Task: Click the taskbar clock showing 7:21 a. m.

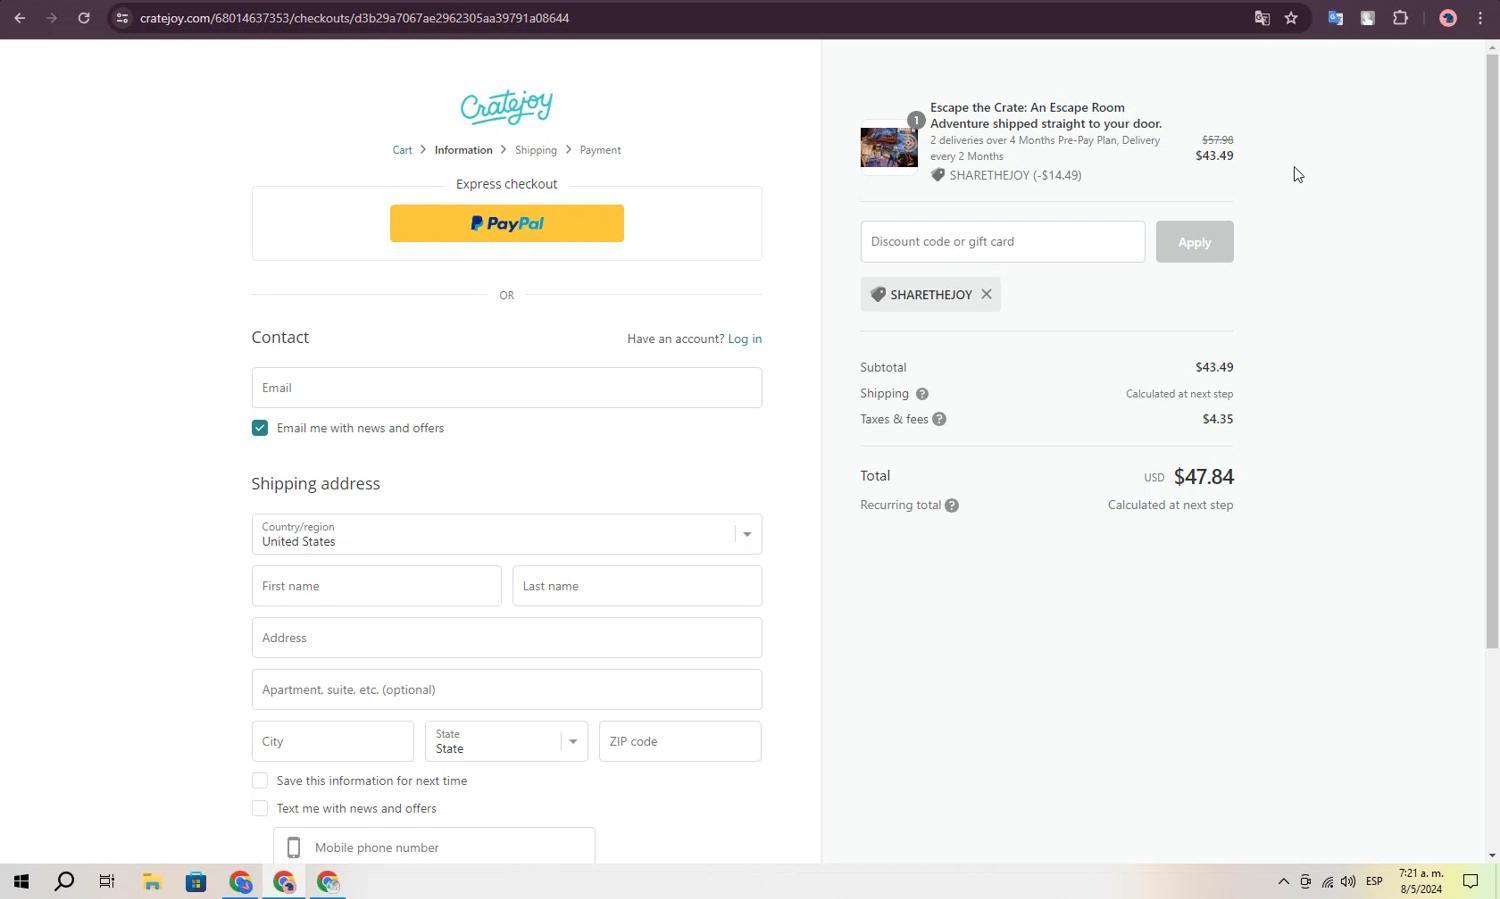Action: coord(1420,881)
